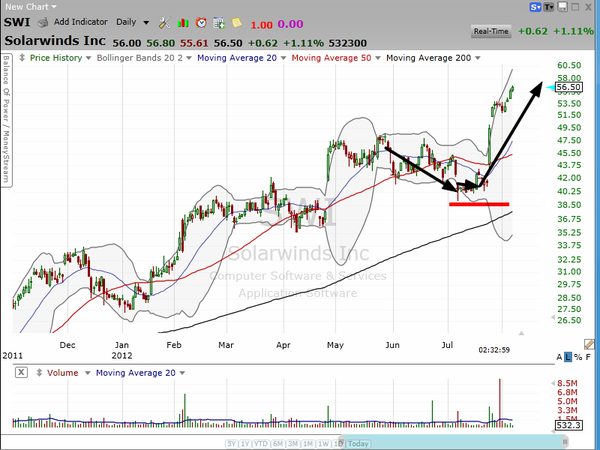This screenshot has height=450, width=600.
Task: Open the T time frame link menu
Action: (549, 7)
